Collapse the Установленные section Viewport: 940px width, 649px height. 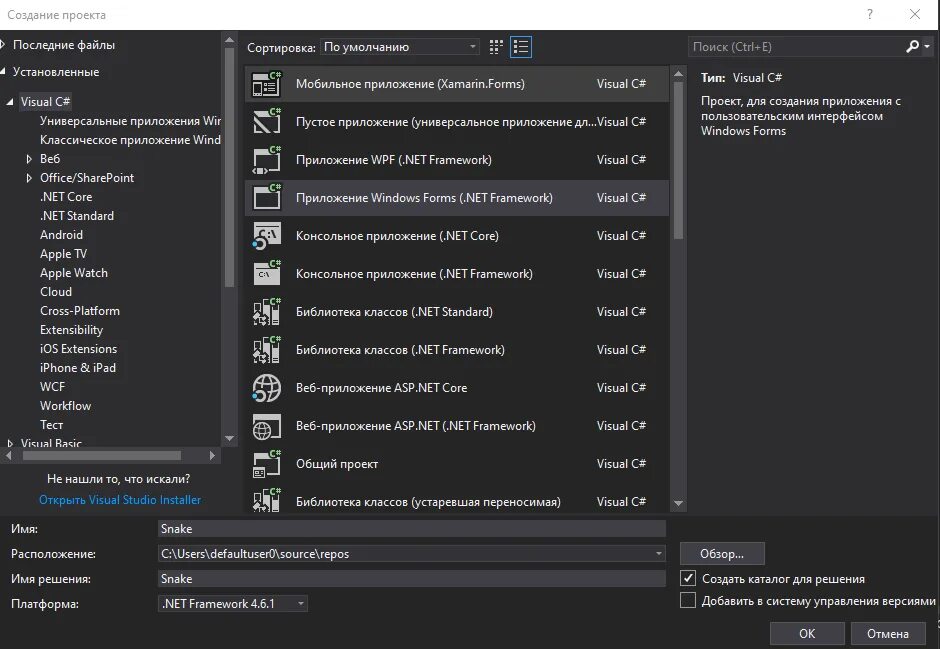coord(4,72)
